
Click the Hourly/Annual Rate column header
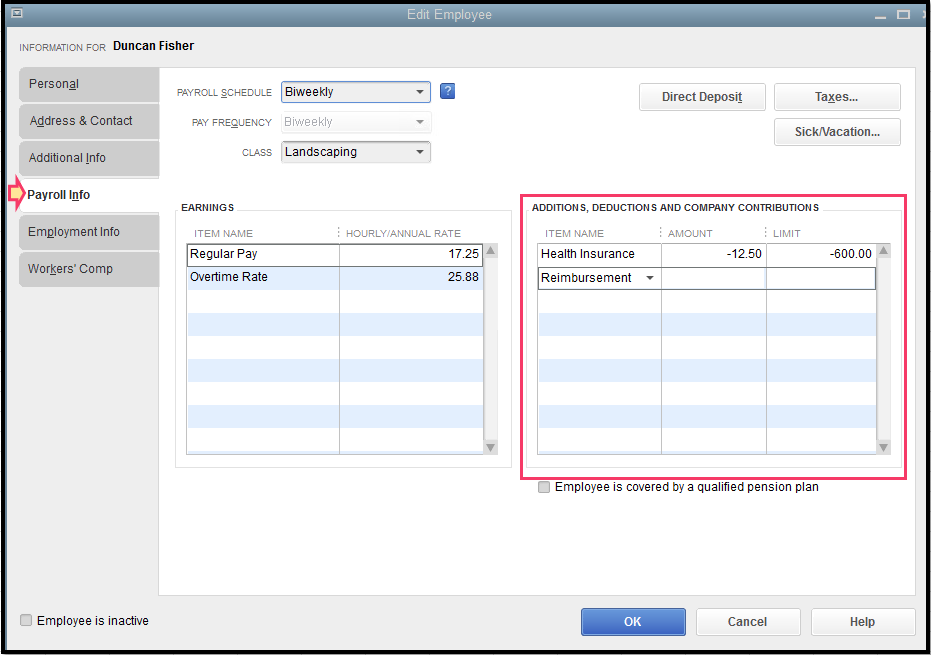click(x=403, y=233)
